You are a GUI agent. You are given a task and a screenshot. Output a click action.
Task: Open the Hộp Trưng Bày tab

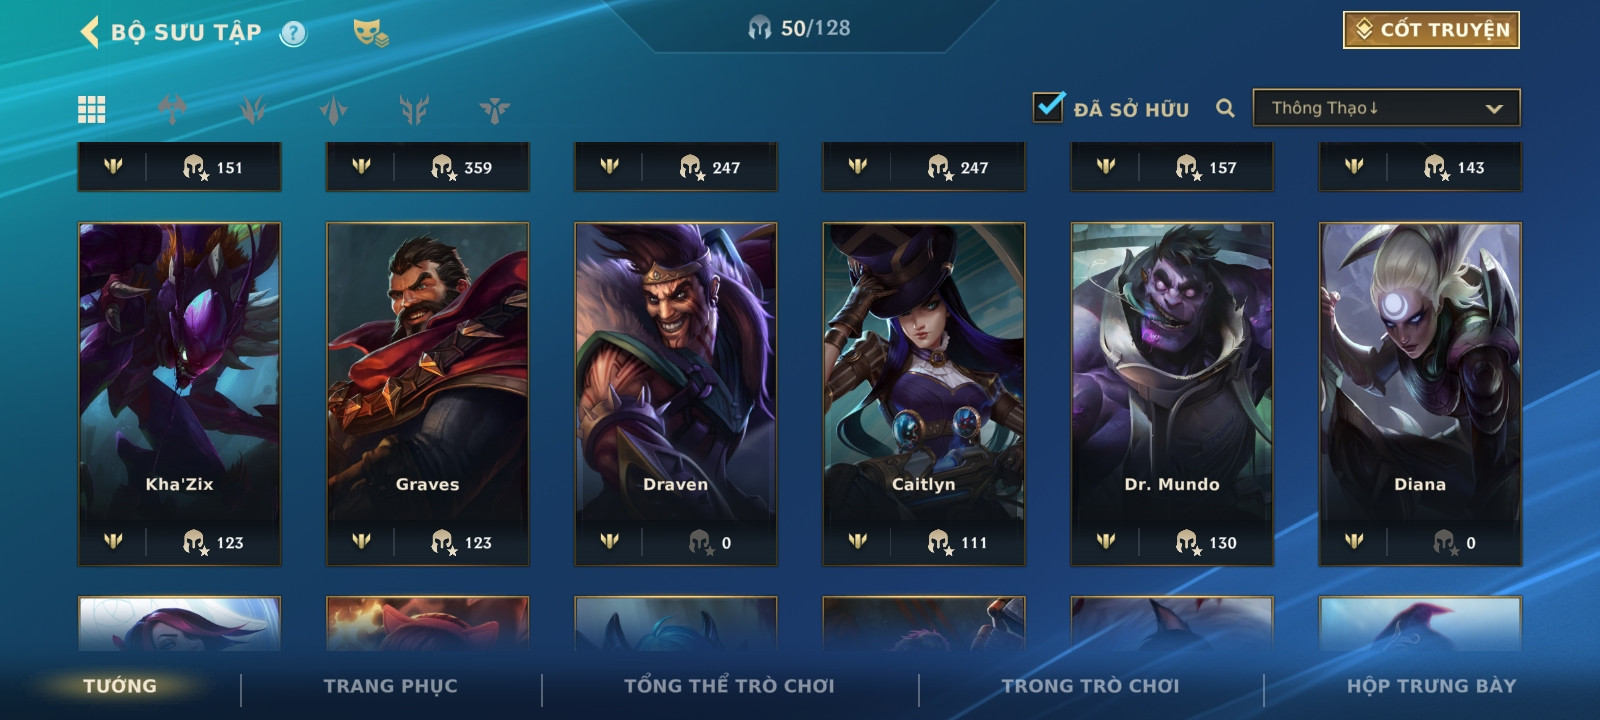pyautogui.click(x=1431, y=686)
